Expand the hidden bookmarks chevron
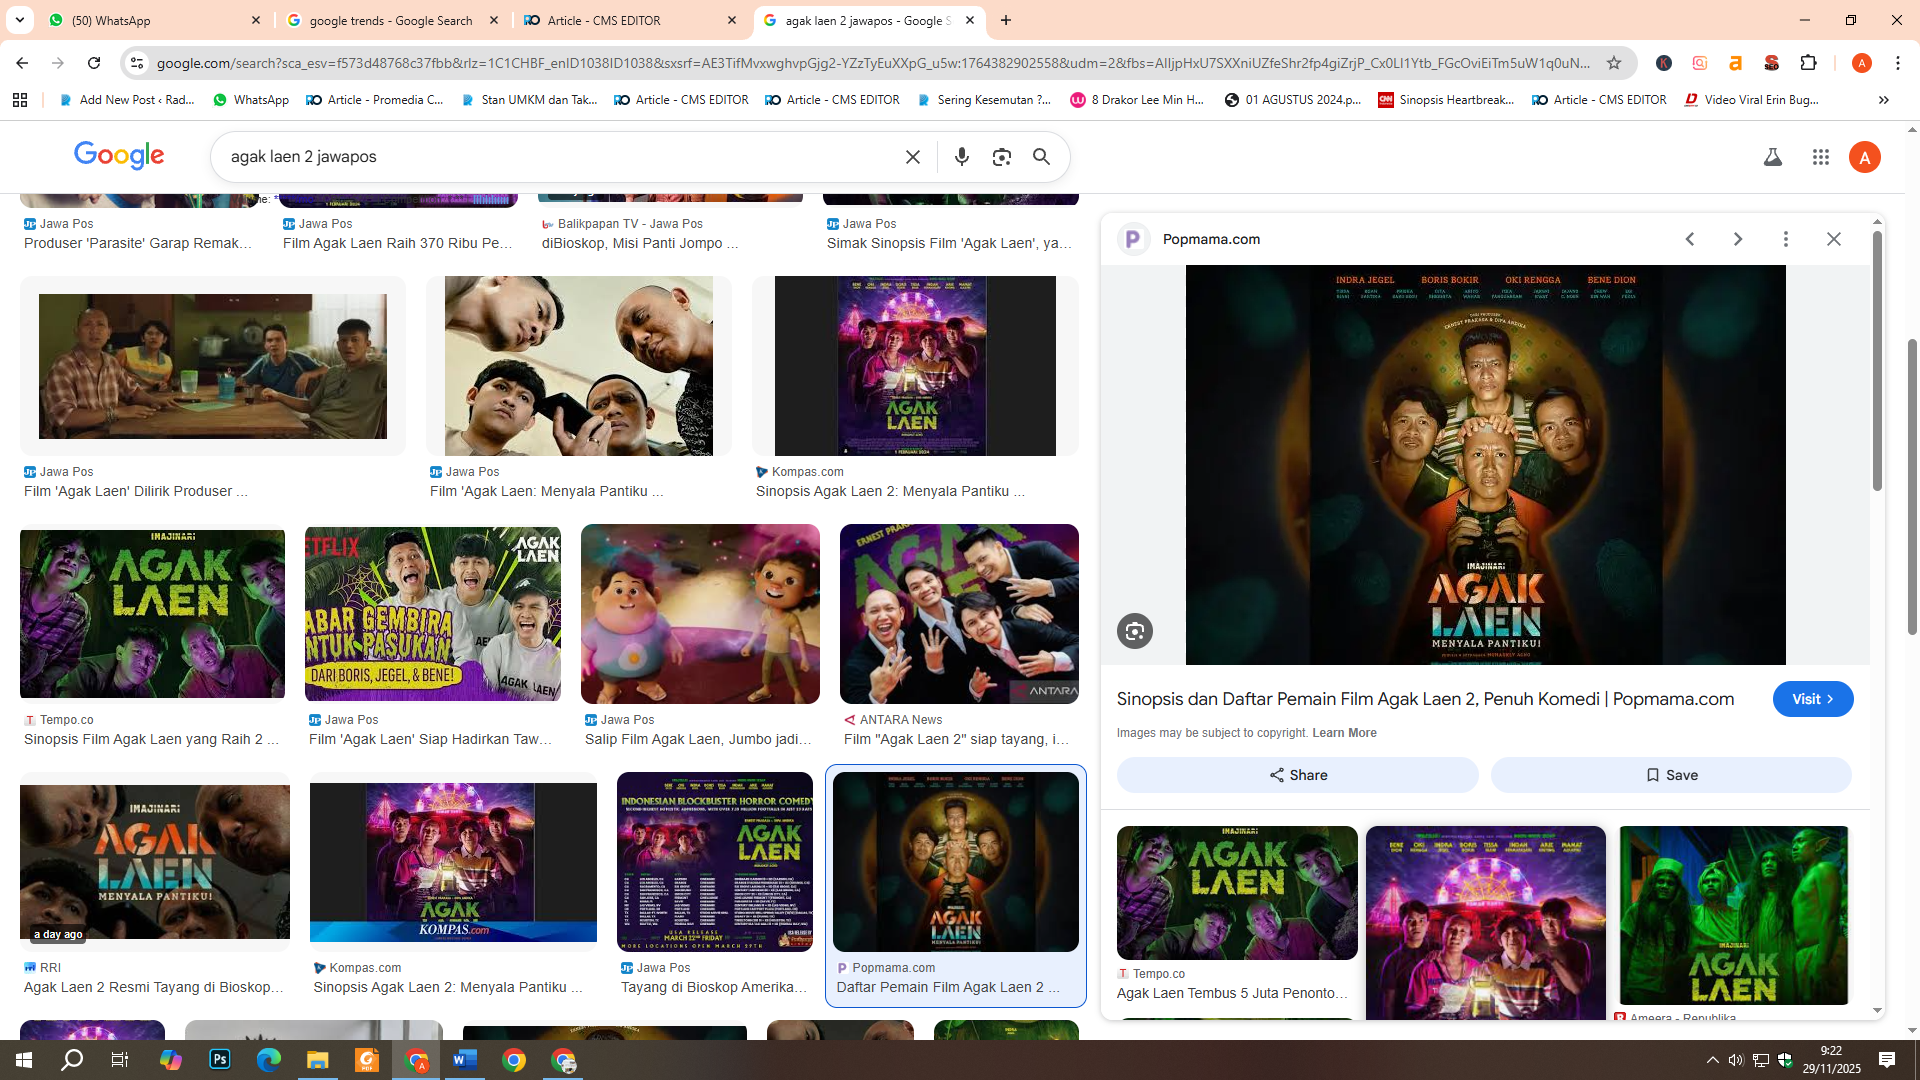This screenshot has height=1080, width=1920. pos(1884,100)
